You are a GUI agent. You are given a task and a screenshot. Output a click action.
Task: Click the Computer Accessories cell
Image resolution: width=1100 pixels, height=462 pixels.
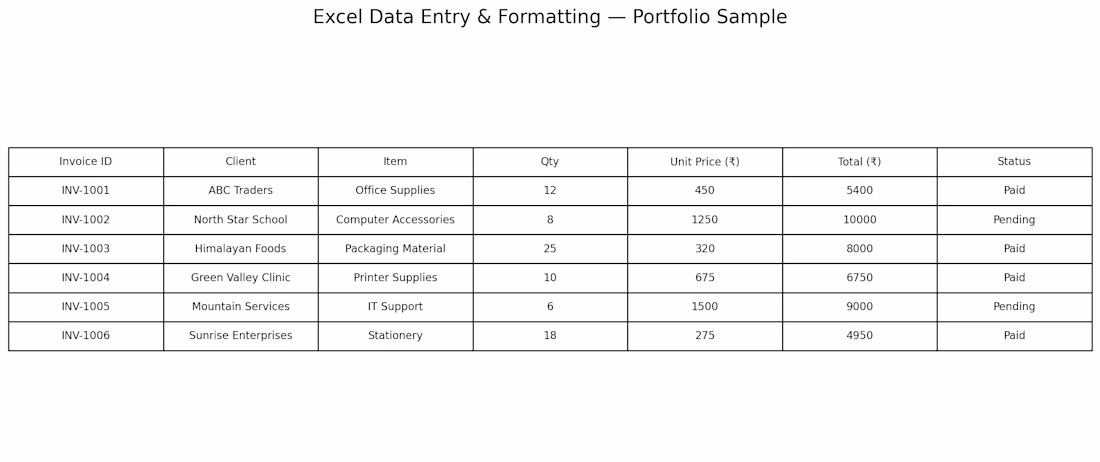(395, 220)
